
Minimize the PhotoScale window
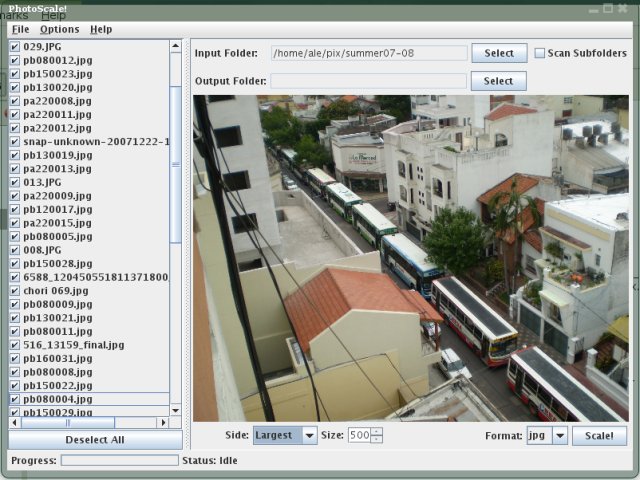pos(594,9)
